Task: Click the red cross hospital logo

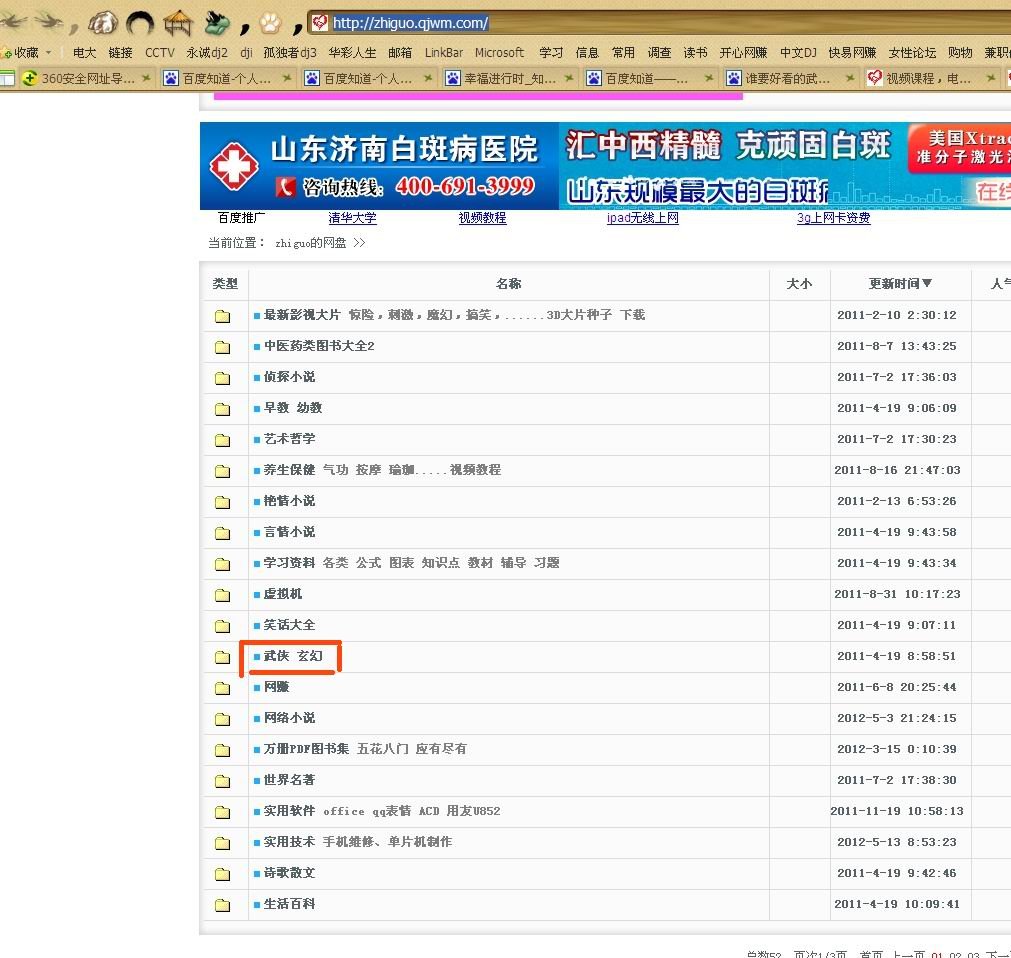Action: tap(233, 167)
